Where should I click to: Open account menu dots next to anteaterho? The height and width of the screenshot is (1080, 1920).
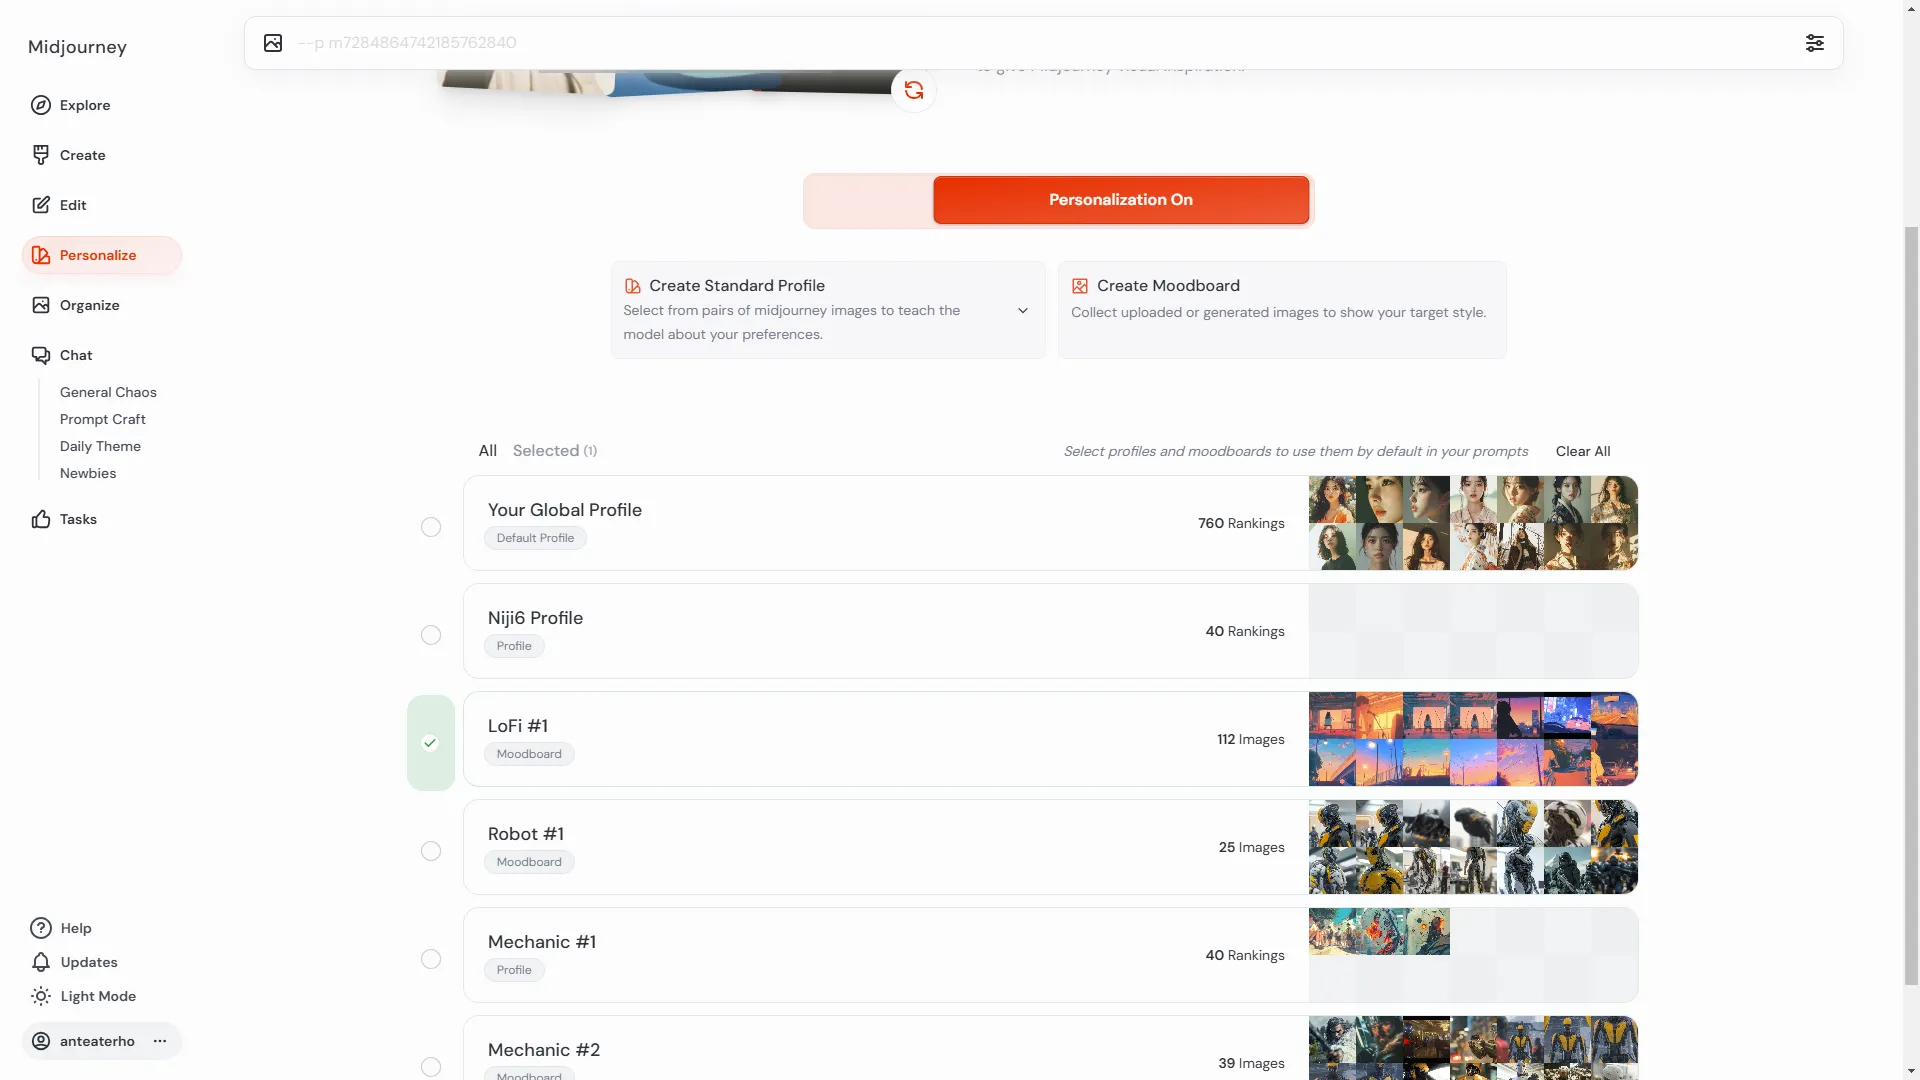(x=160, y=1041)
